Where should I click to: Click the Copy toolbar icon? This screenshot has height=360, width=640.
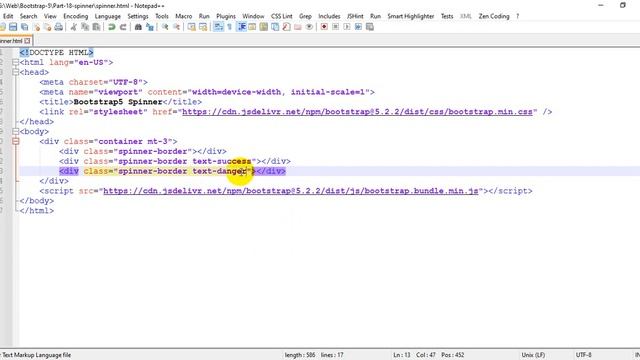[x=85, y=27]
